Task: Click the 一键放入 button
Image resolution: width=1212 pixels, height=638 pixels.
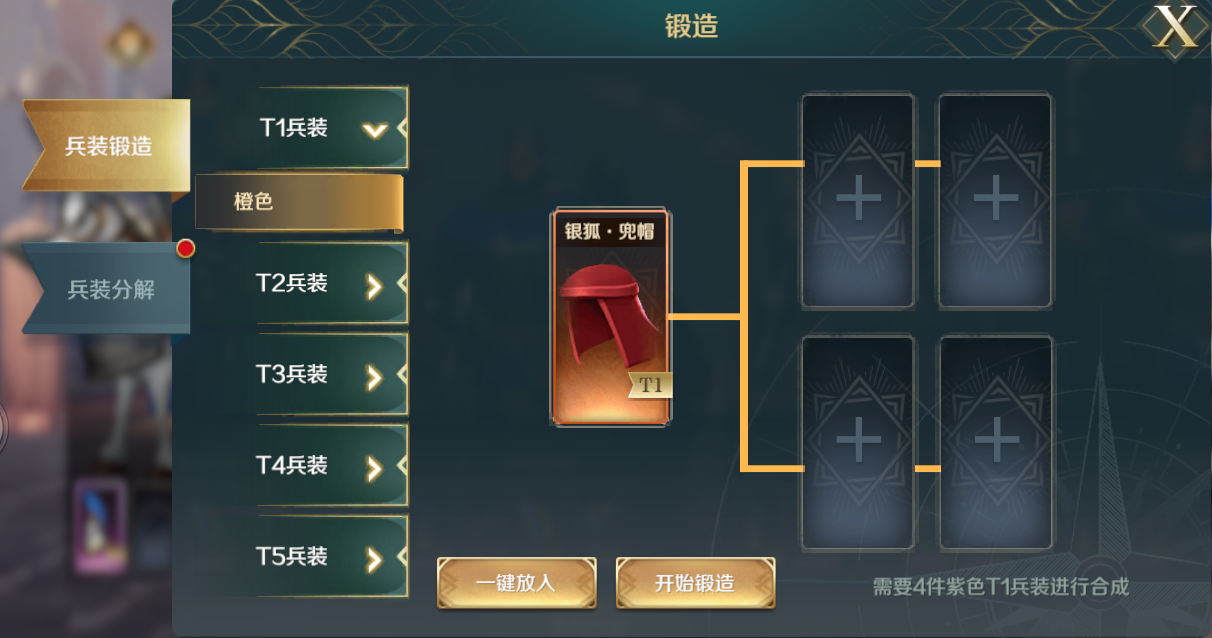Action: [x=516, y=583]
